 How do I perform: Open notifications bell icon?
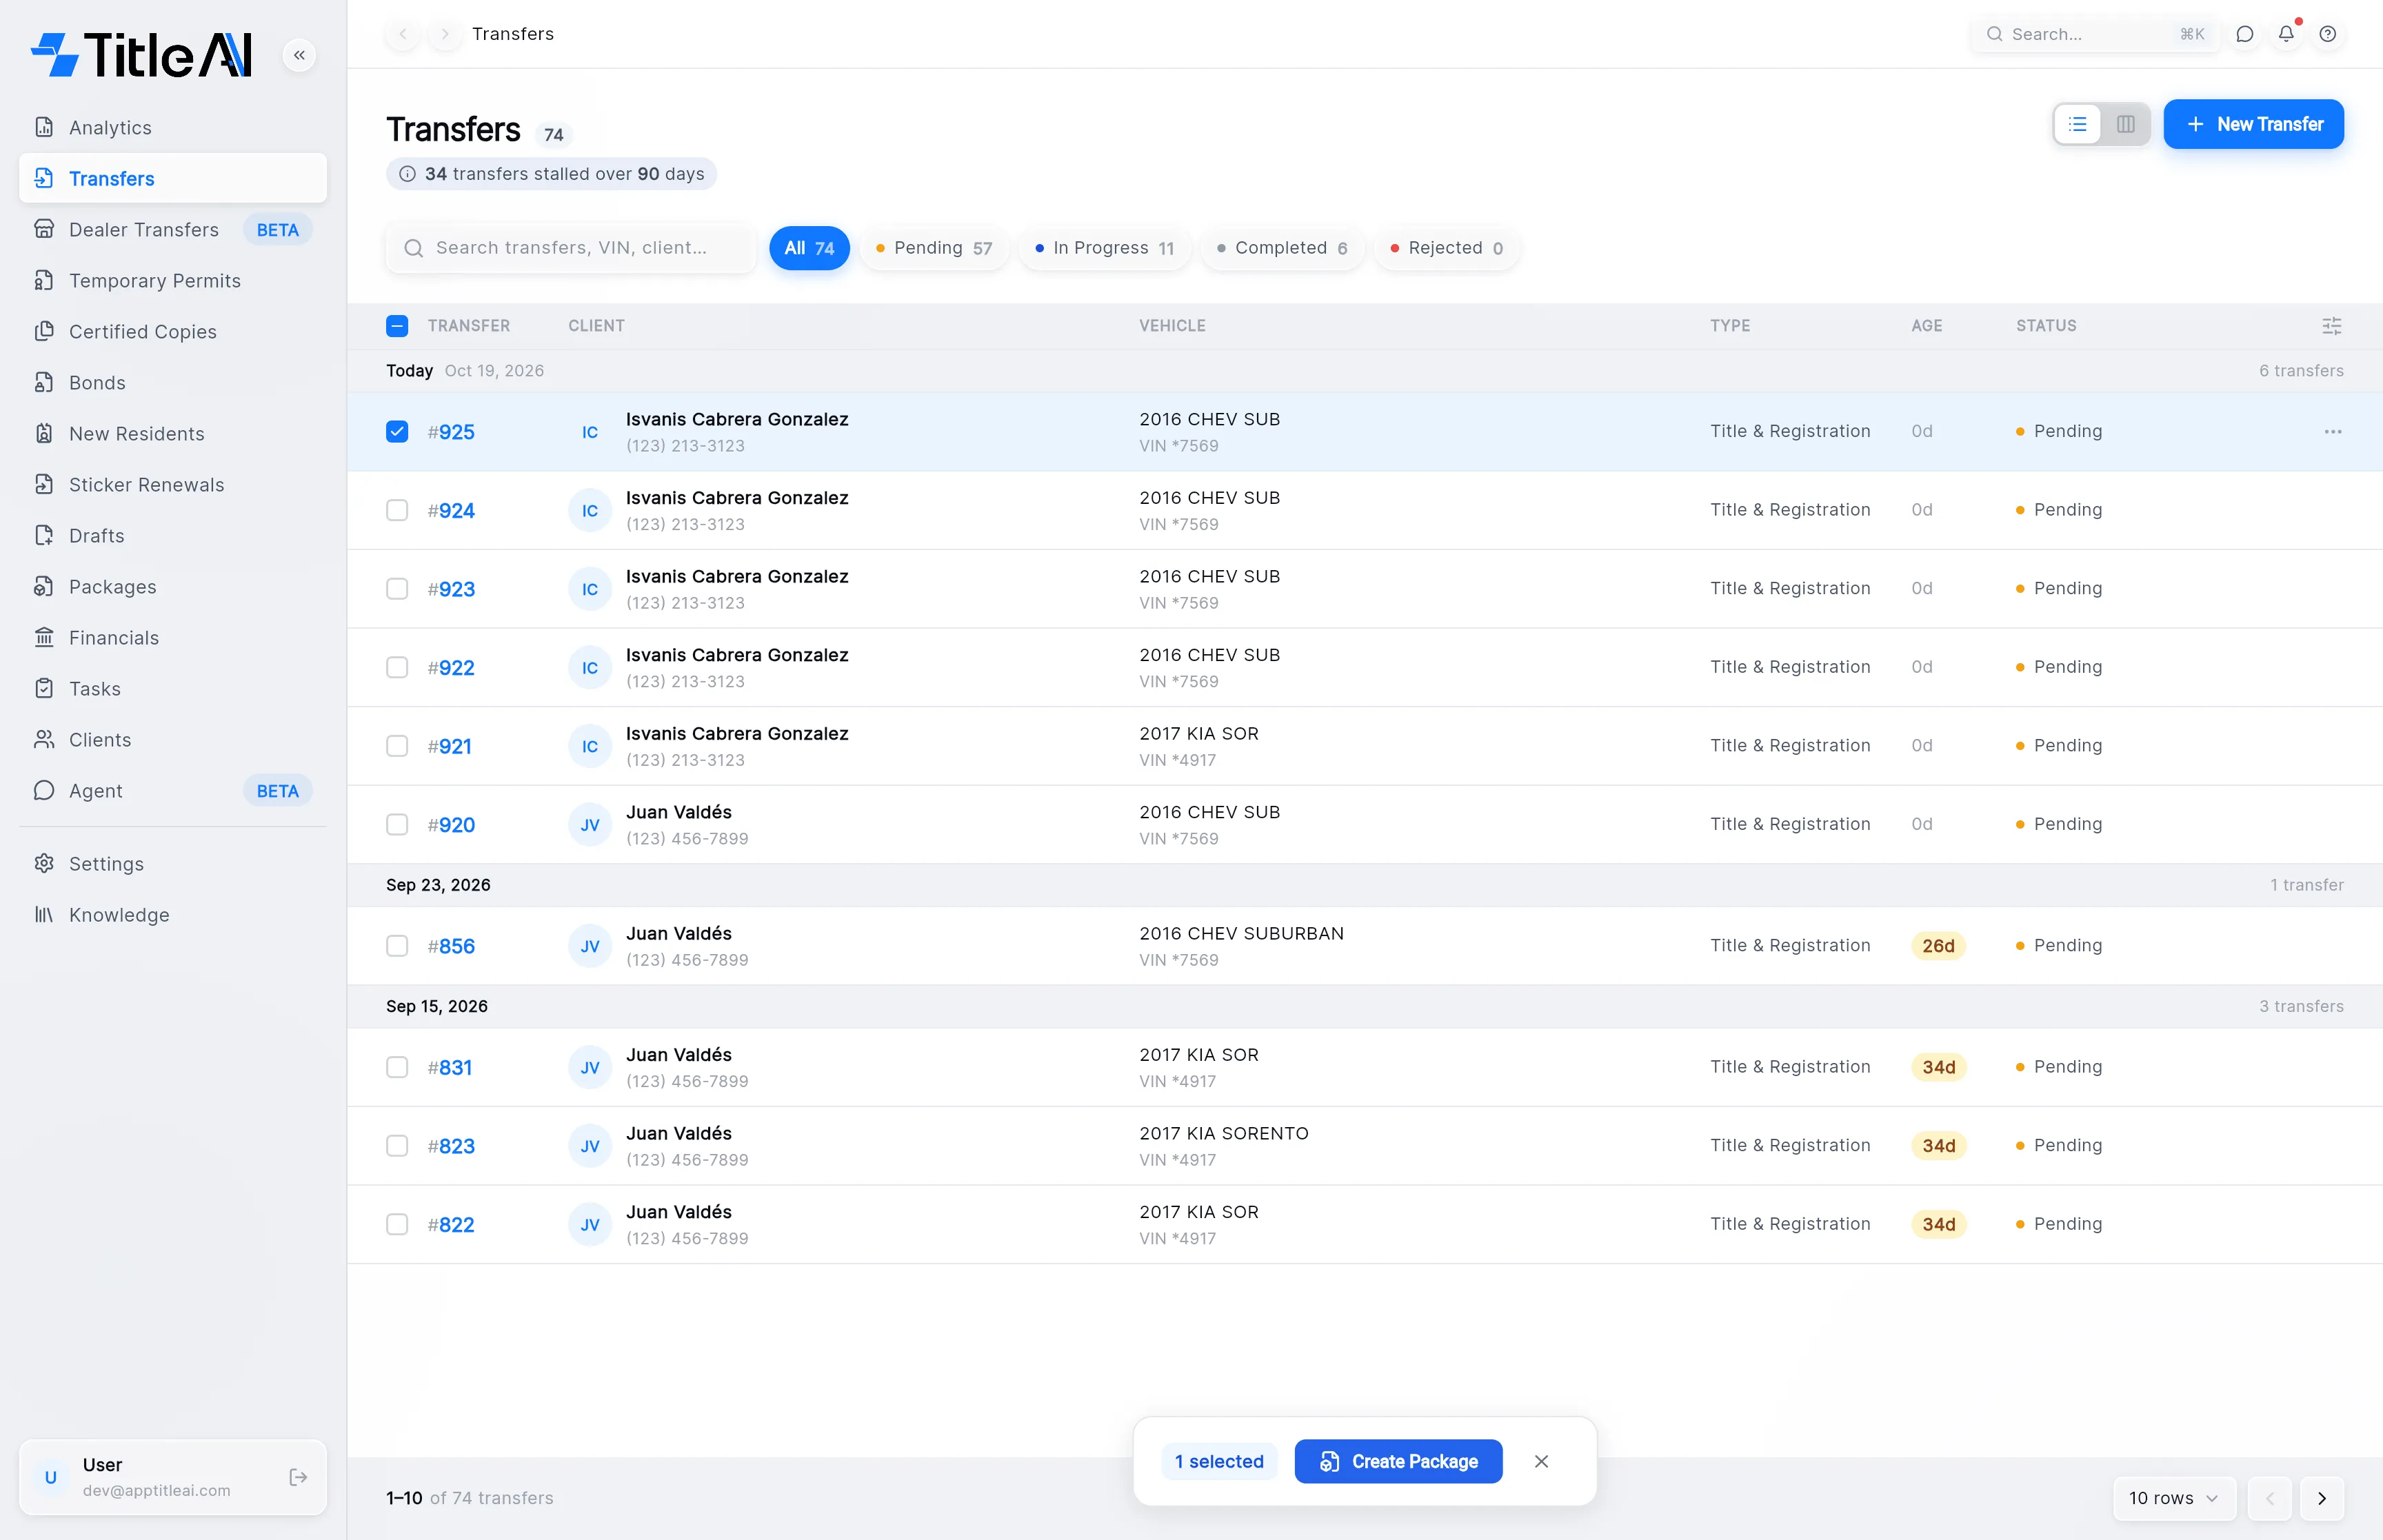[2286, 34]
